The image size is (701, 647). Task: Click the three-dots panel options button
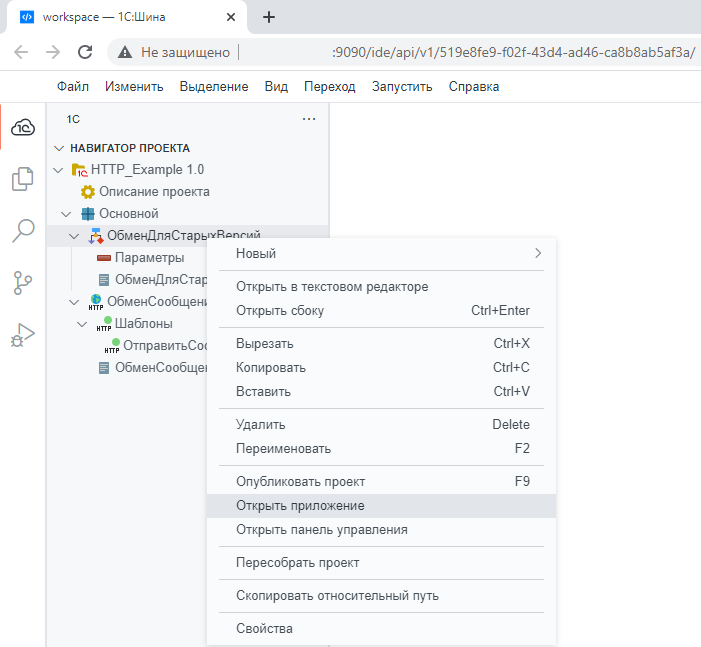click(x=308, y=119)
